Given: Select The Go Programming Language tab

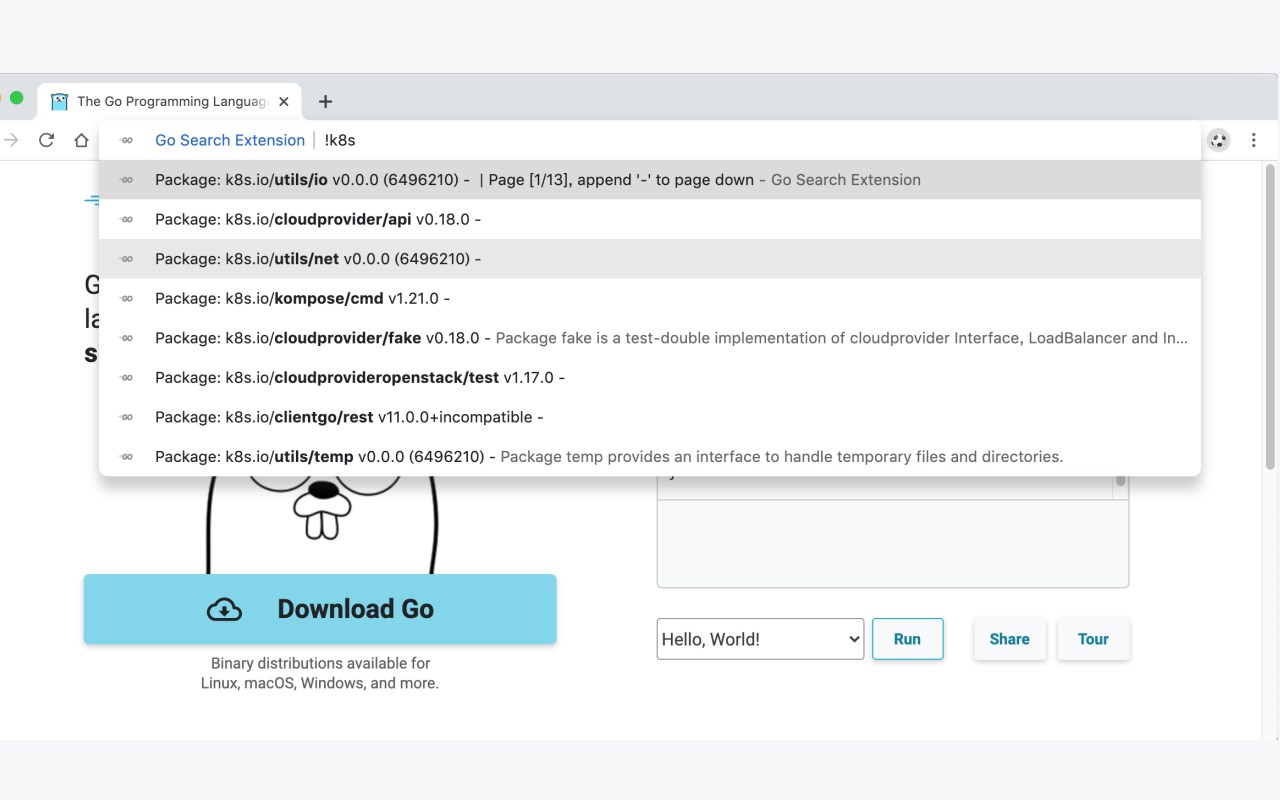Looking at the screenshot, I should (170, 101).
